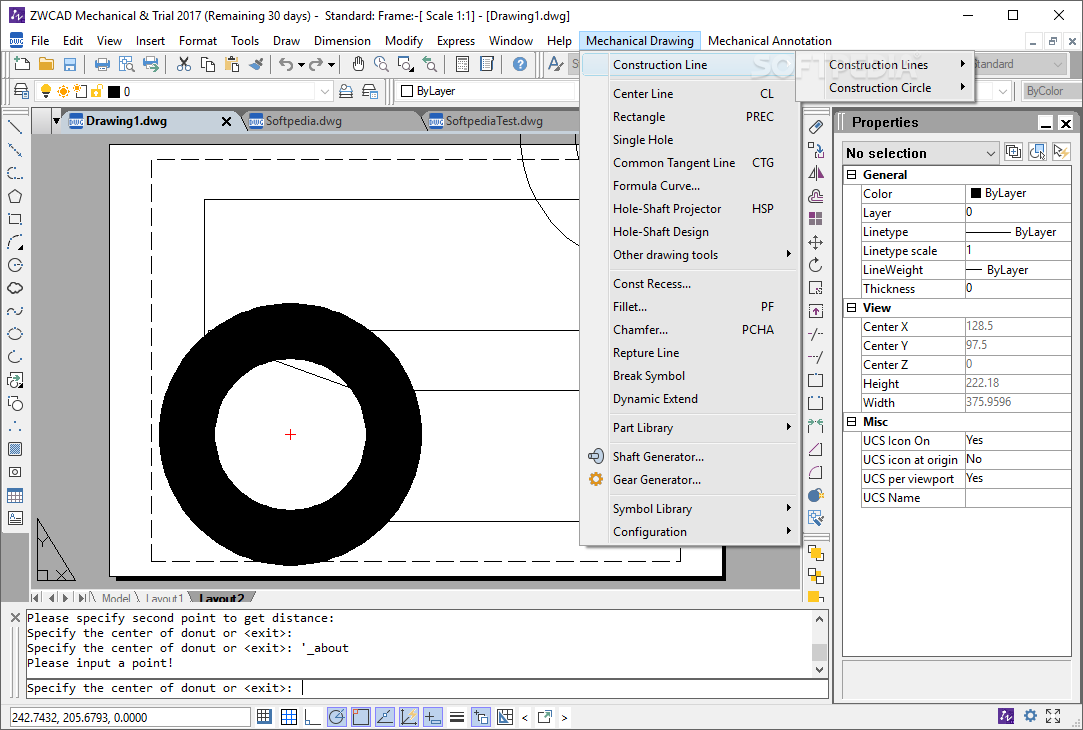Open the No selection dropdown in Properties
The height and width of the screenshot is (730, 1083).
click(921, 153)
